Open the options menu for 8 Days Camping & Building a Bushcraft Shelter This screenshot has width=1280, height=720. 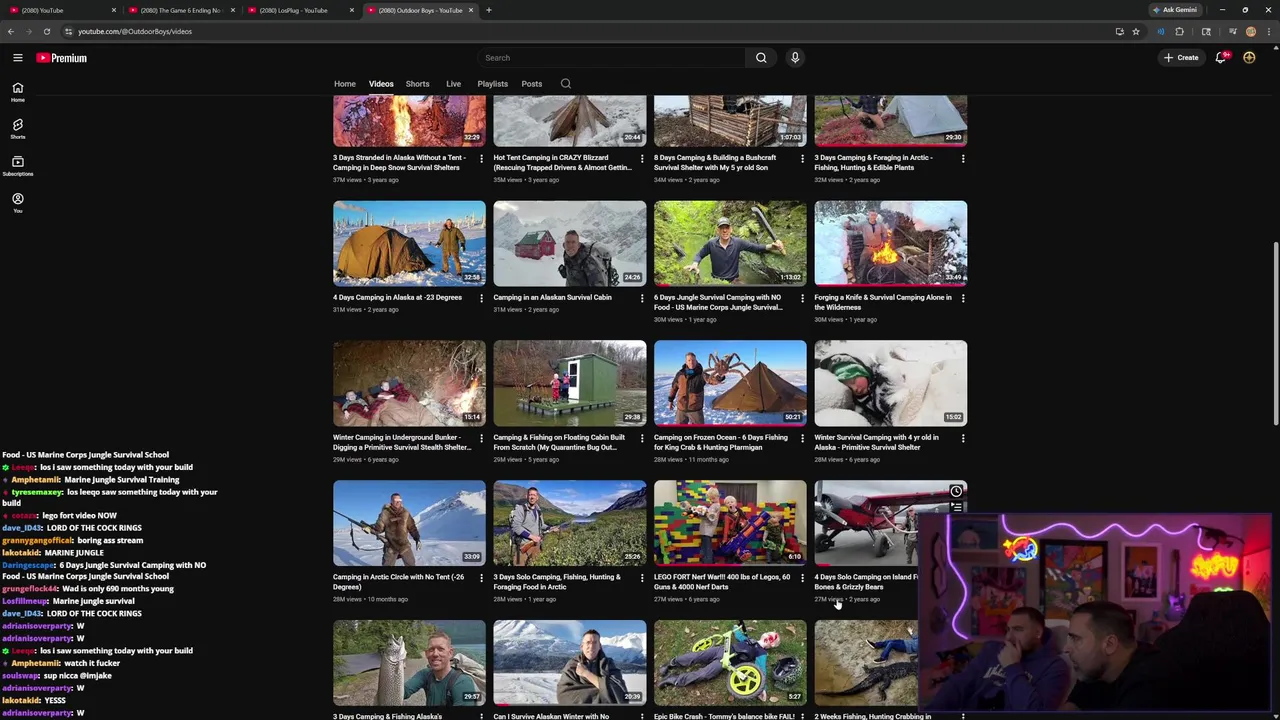pyautogui.click(x=802, y=158)
